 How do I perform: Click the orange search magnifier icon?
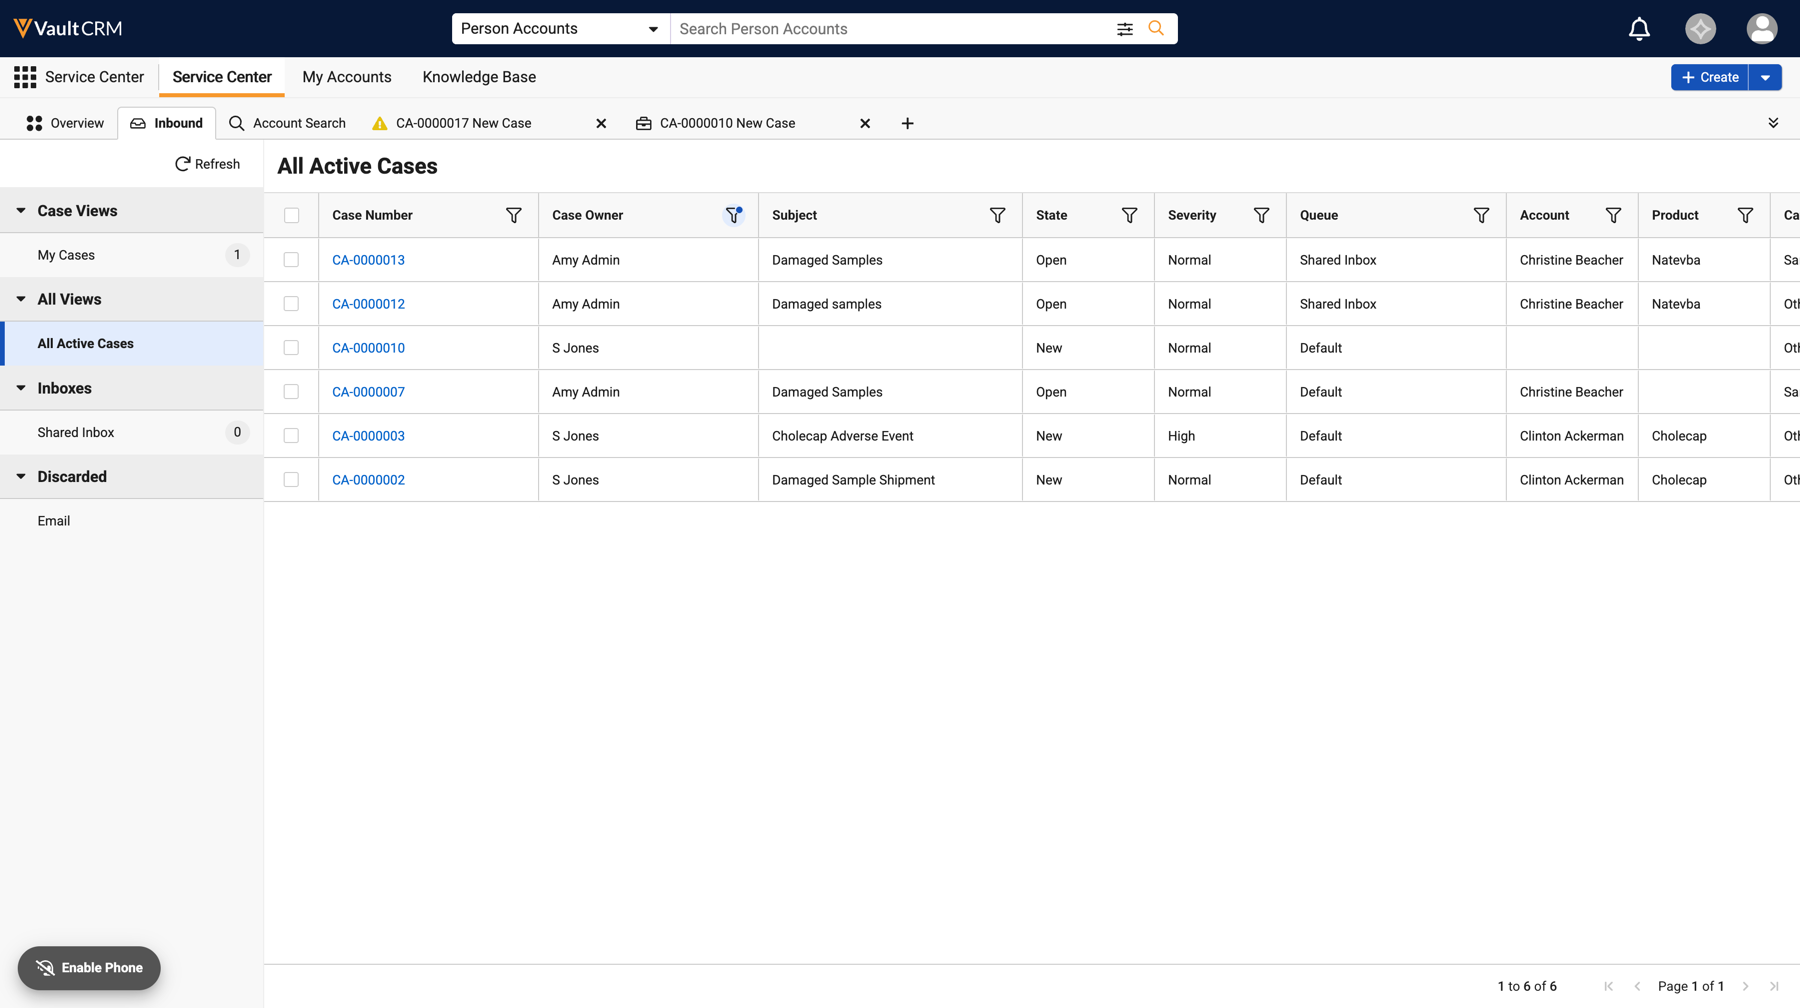(x=1156, y=28)
